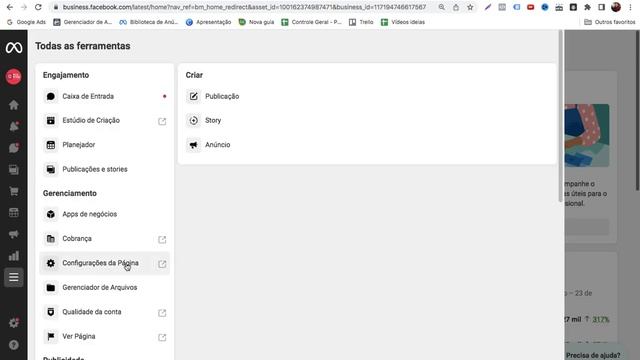Open Google Ads bookmark
This screenshot has height=360, width=640.
point(26,22)
